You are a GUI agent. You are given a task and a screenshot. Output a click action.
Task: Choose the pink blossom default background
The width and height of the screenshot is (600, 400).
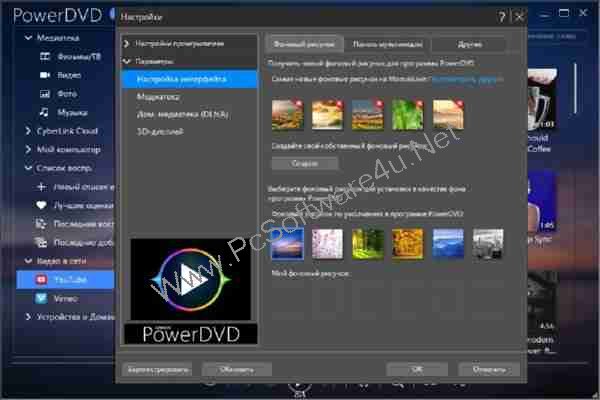click(x=328, y=244)
